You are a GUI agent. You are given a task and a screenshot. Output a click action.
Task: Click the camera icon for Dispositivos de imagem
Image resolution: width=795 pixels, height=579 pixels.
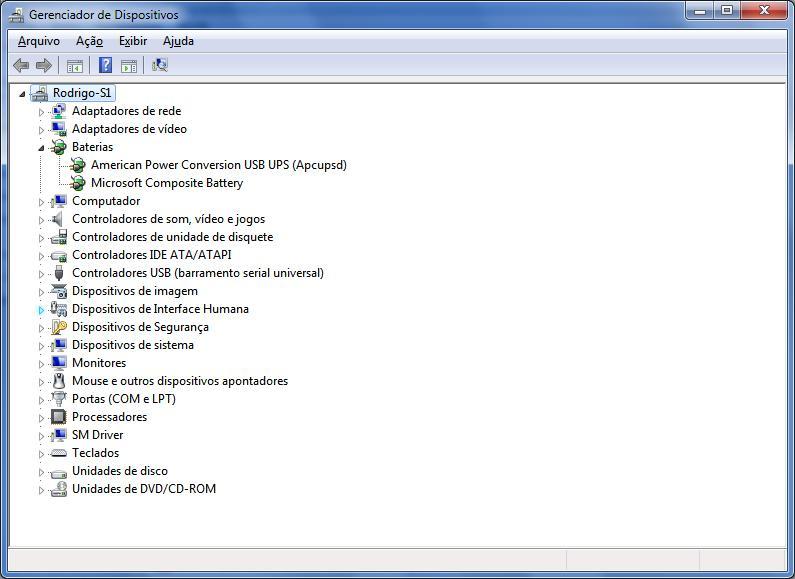pyautogui.click(x=59, y=291)
